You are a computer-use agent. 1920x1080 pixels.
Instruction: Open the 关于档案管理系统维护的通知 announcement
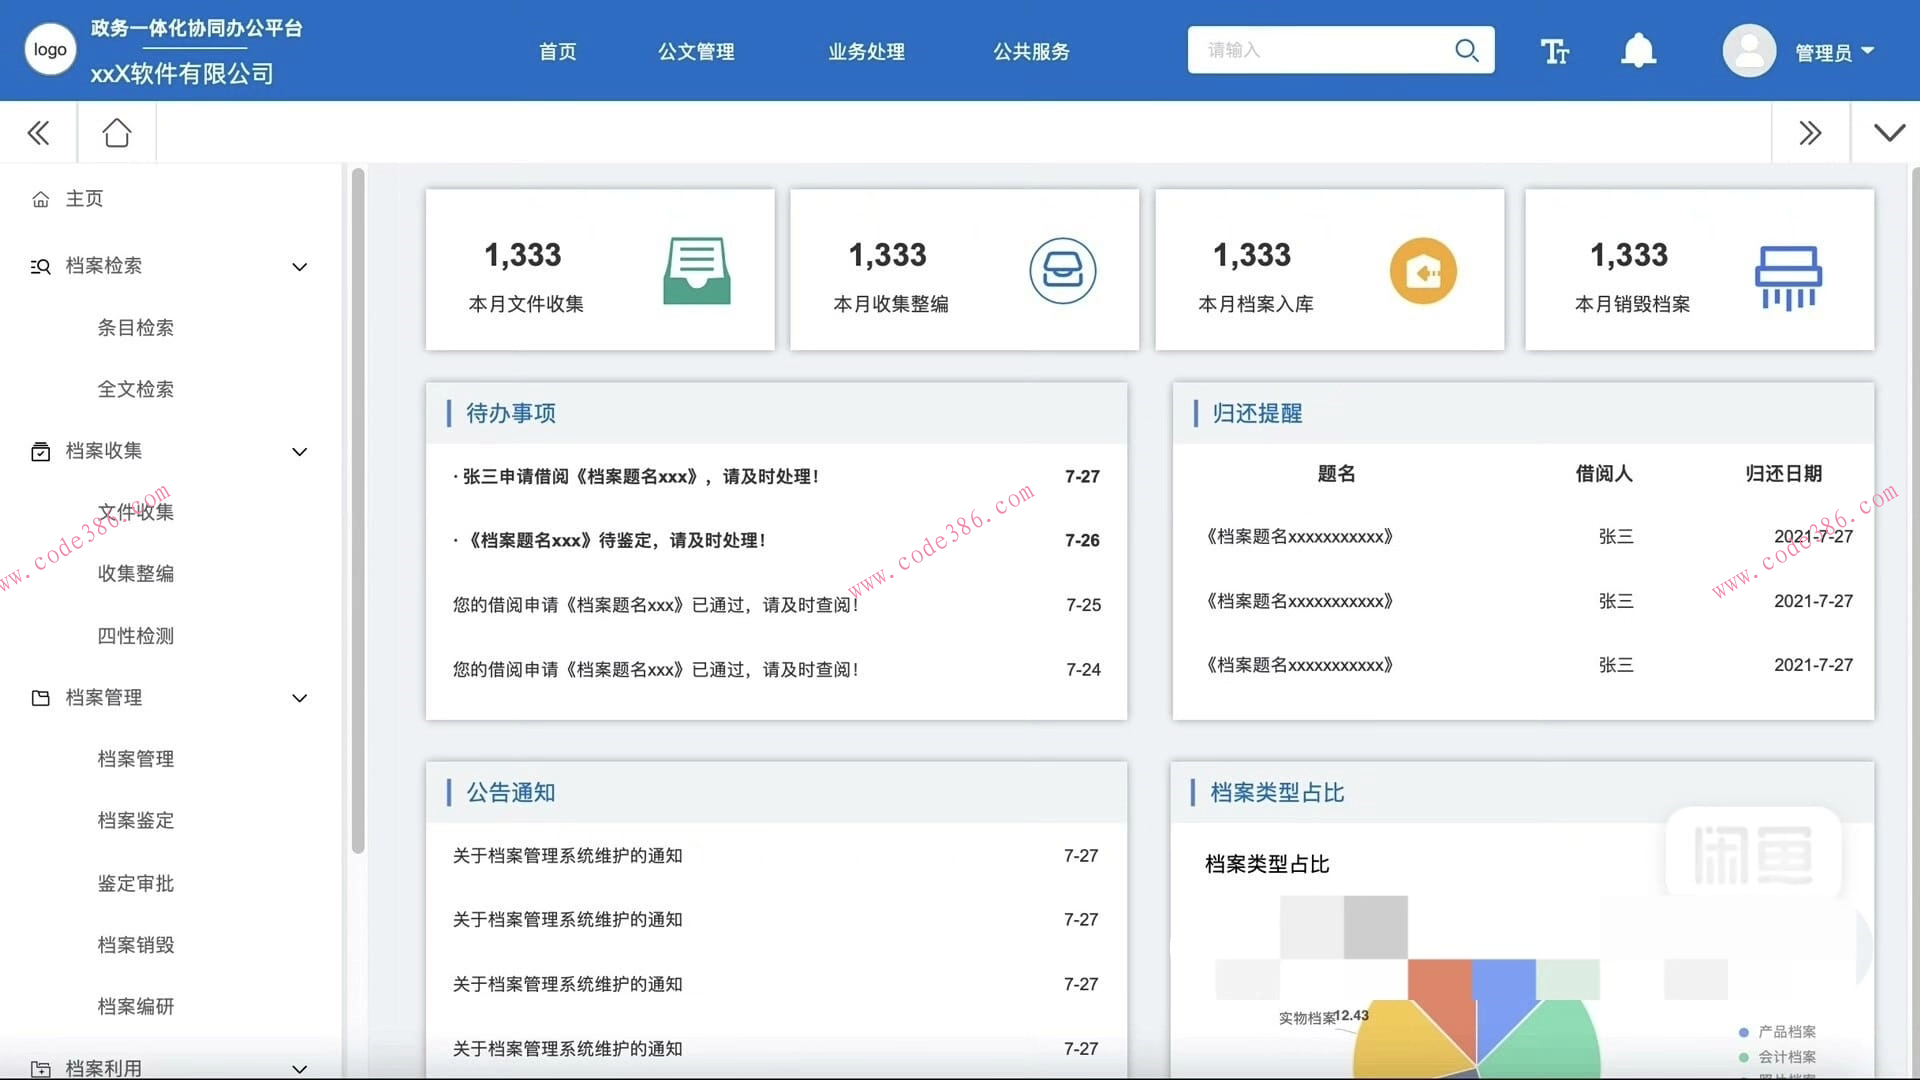[567, 855]
